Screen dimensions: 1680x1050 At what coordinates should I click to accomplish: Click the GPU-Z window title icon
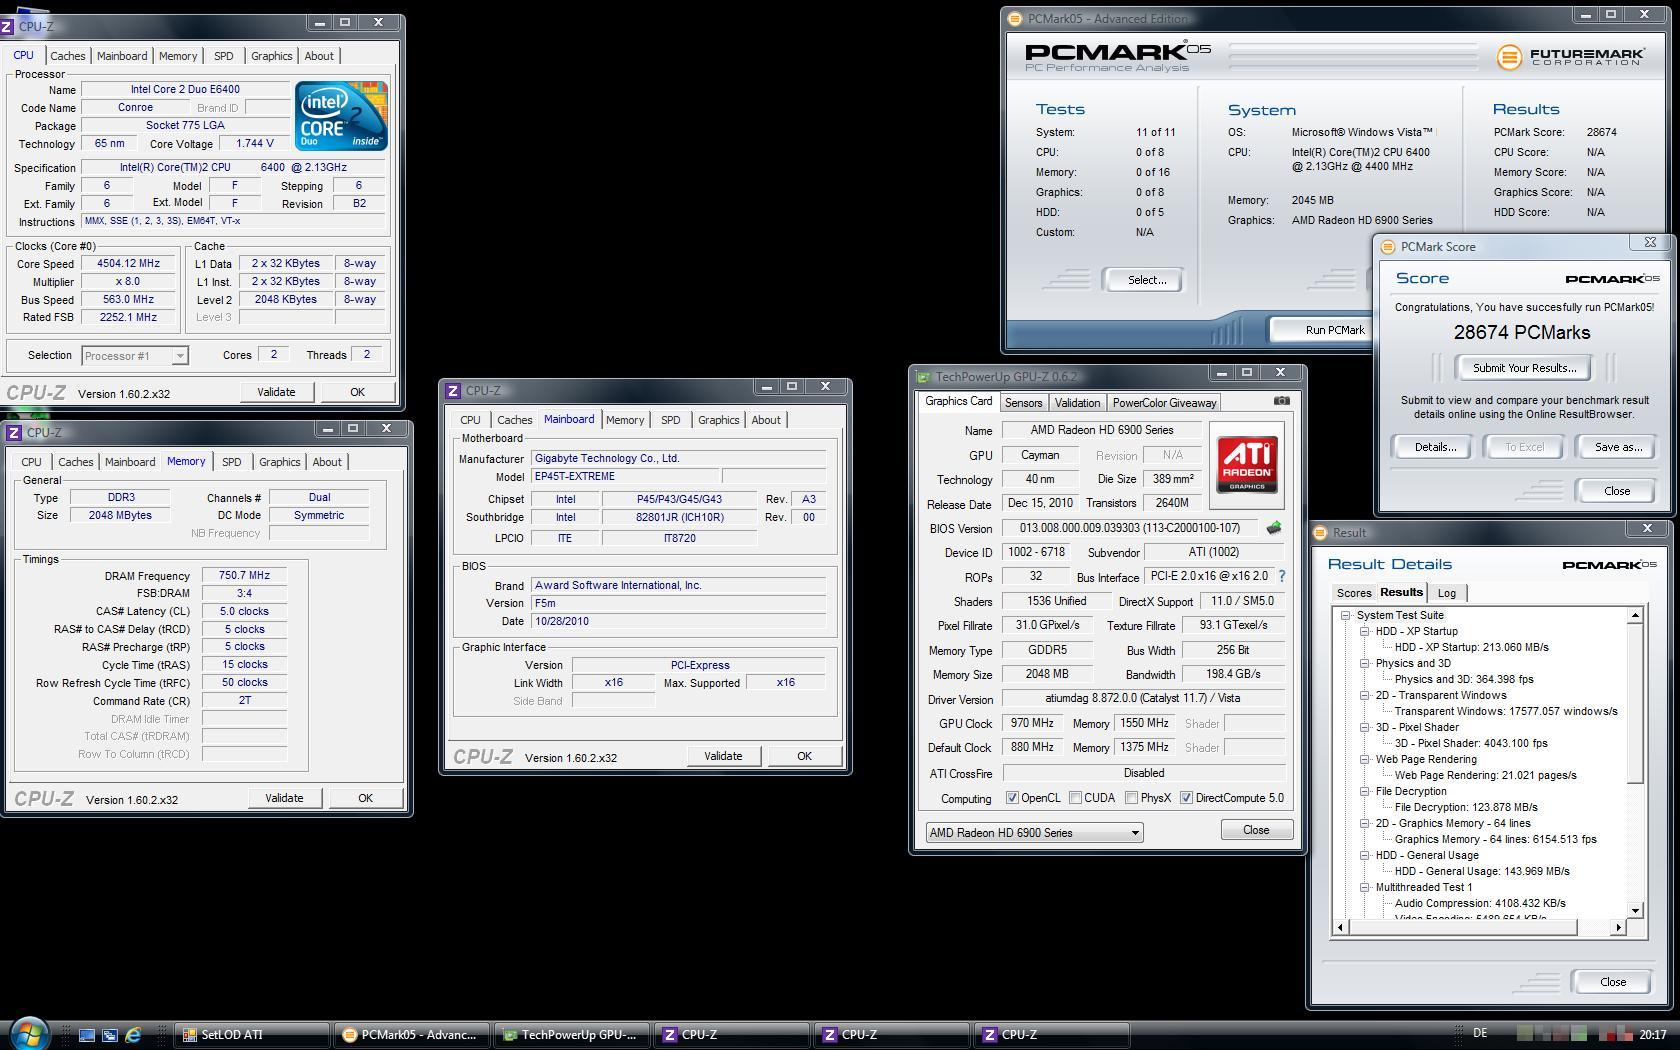pyautogui.click(x=923, y=376)
